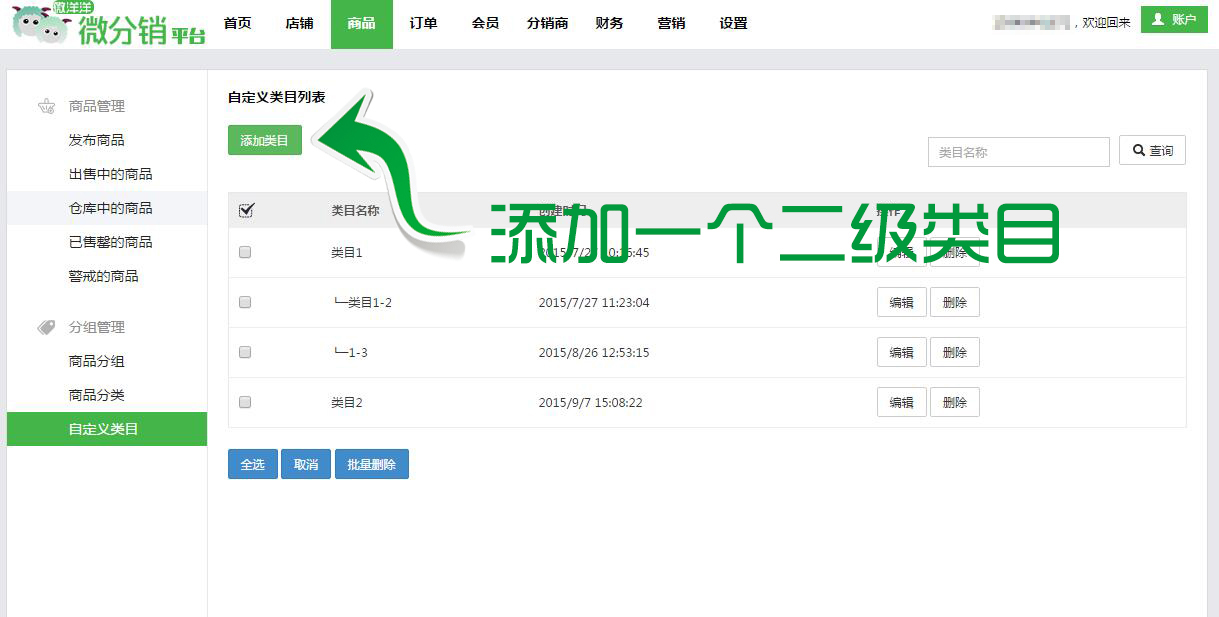
Task: Open the 订单 menu tab
Action: tap(423, 24)
